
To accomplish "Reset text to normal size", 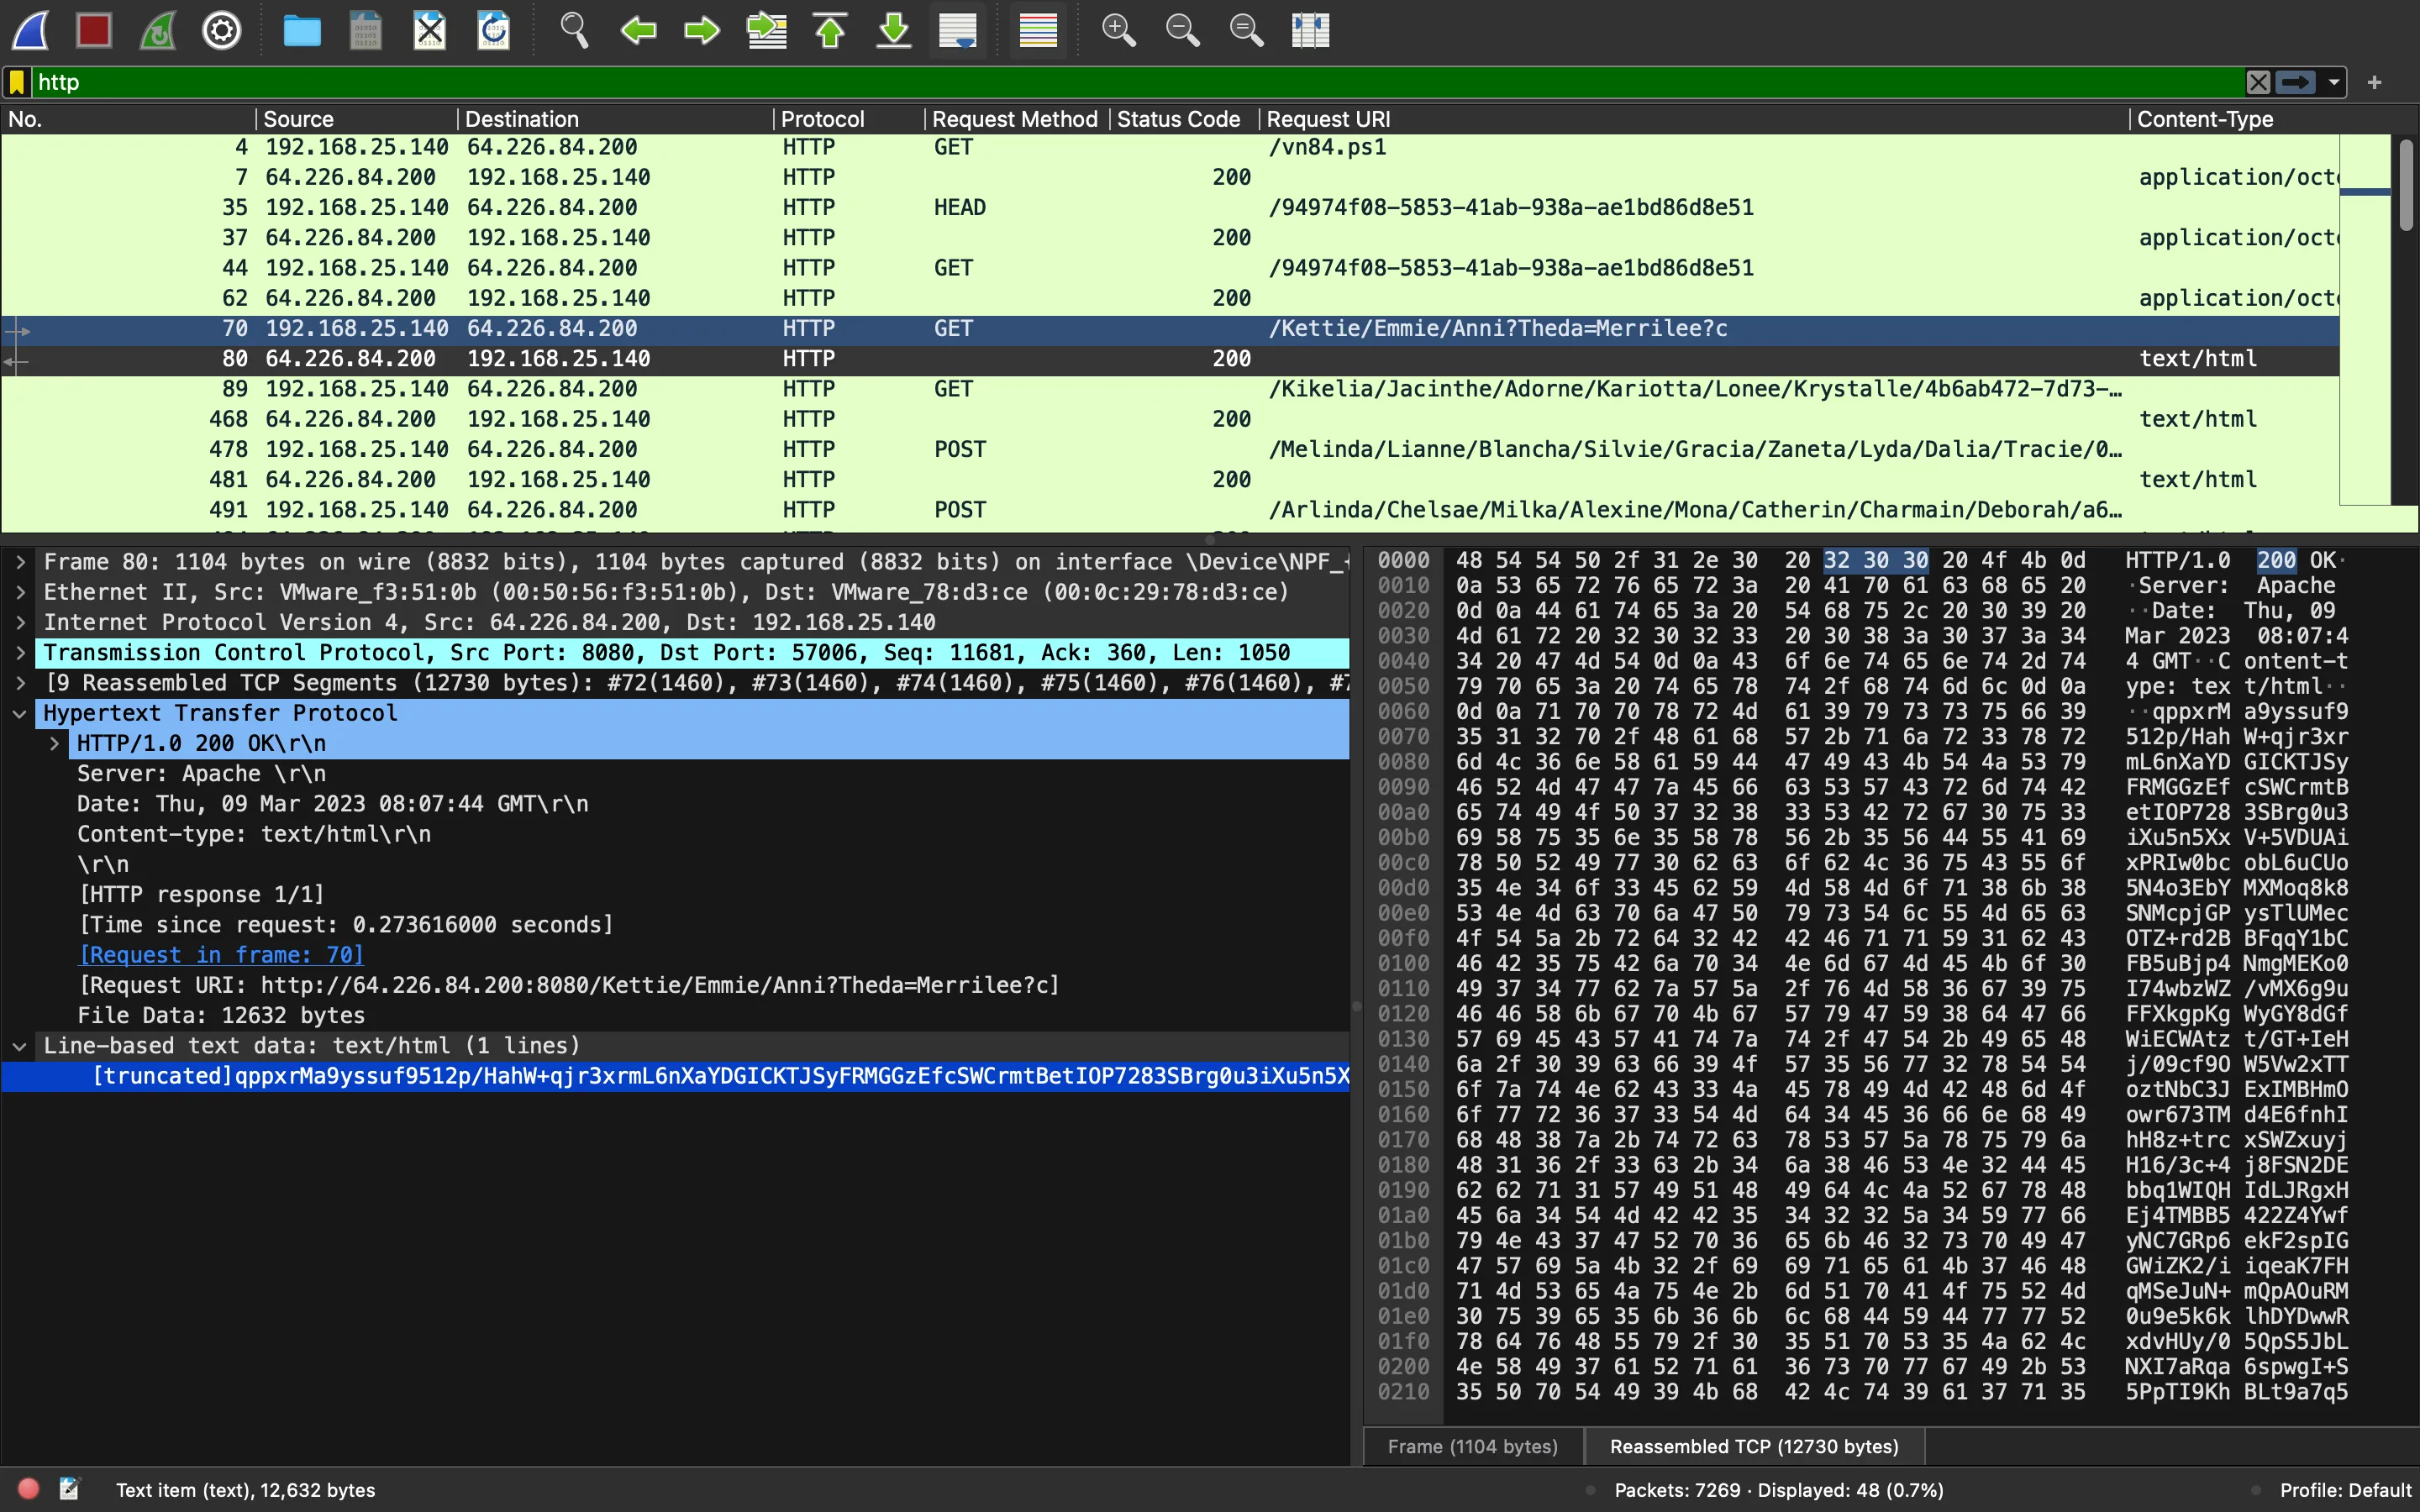I will pyautogui.click(x=1246, y=31).
